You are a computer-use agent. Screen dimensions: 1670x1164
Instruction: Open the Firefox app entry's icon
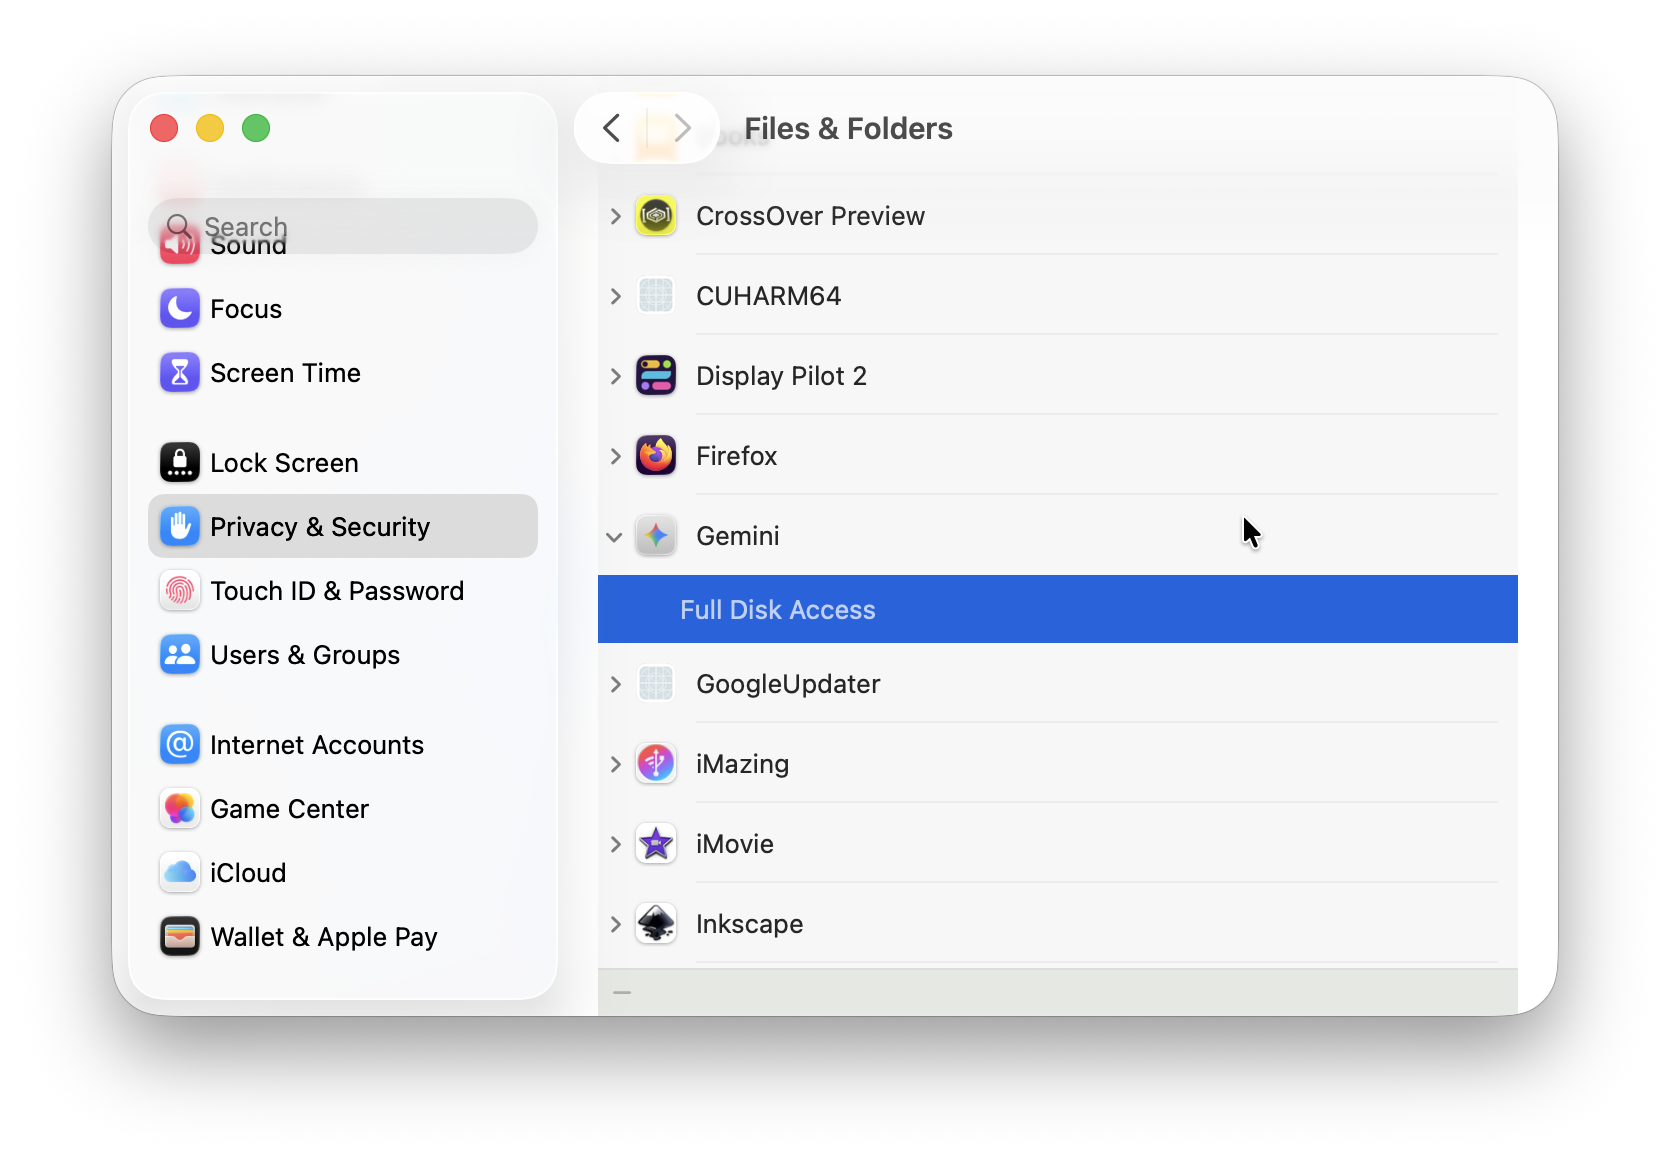click(656, 455)
